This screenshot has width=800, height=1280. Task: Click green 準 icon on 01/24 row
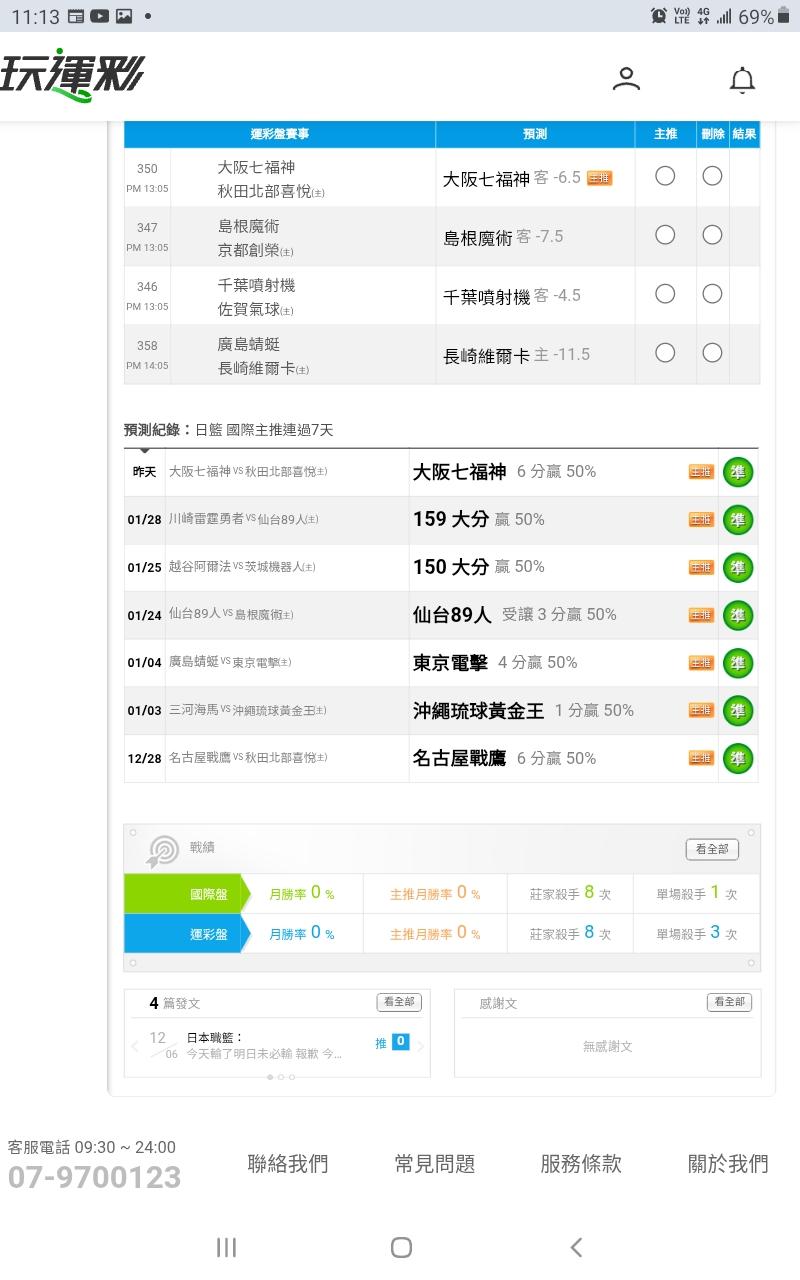pos(738,615)
